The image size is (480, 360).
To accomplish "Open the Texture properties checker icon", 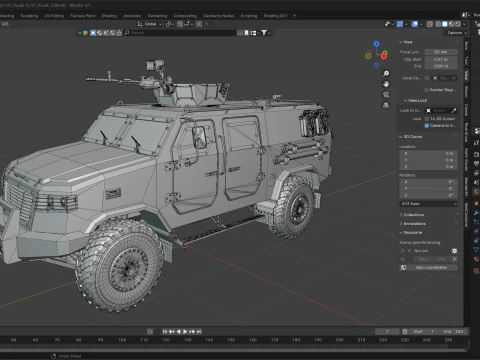I will [x=476, y=270].
